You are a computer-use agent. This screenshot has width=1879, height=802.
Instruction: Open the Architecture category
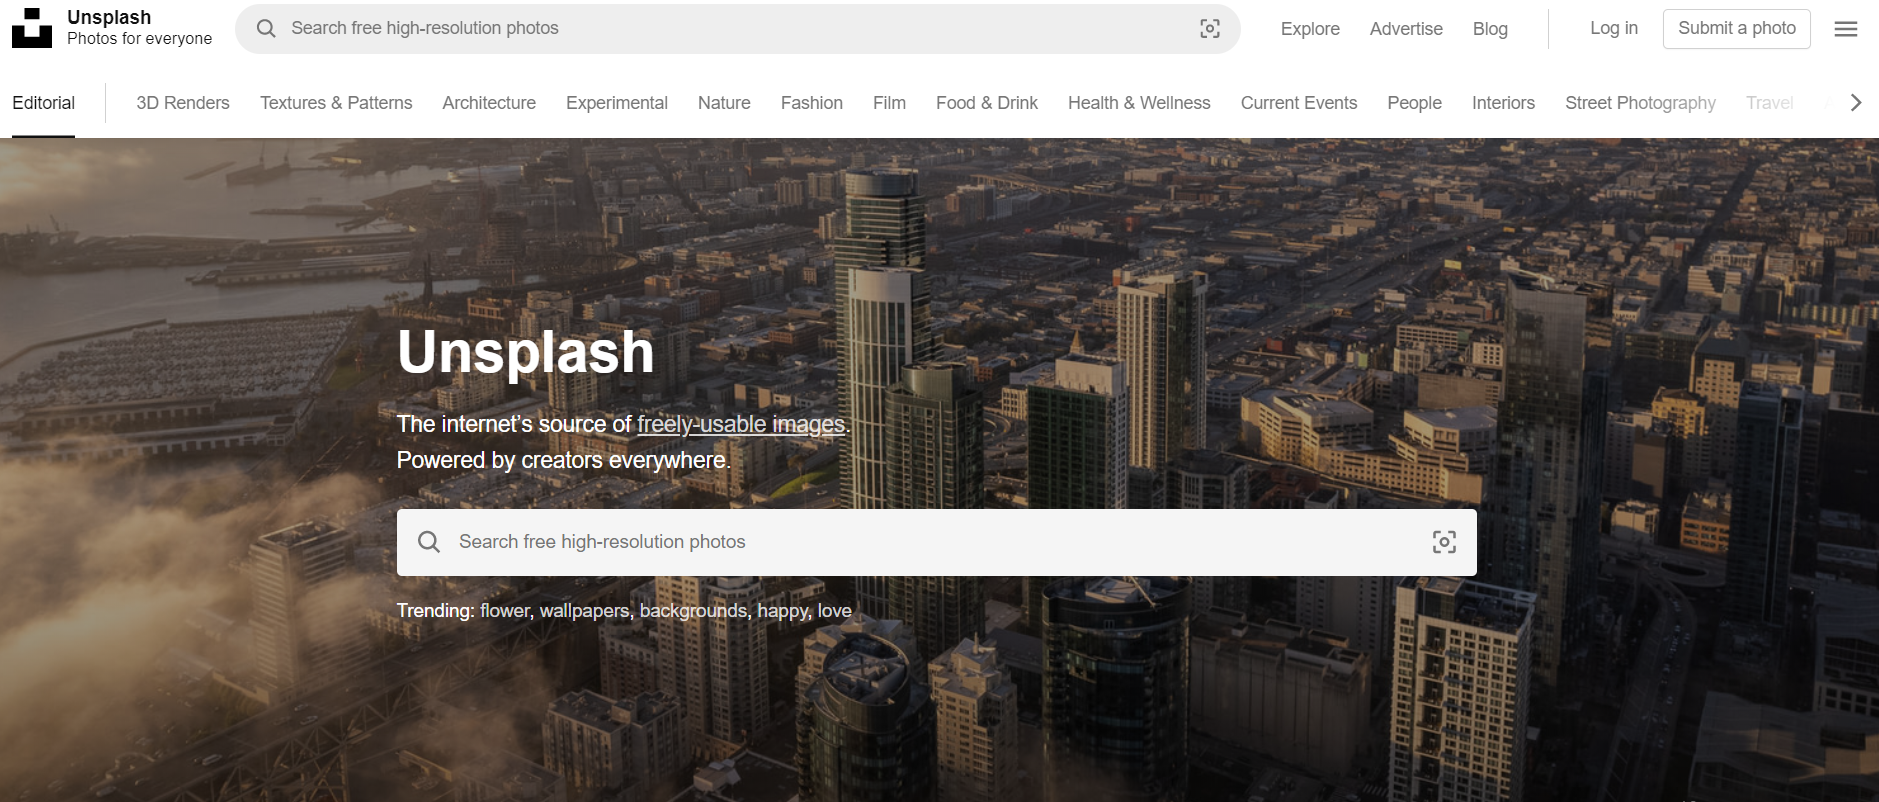(x=489, y=103)
